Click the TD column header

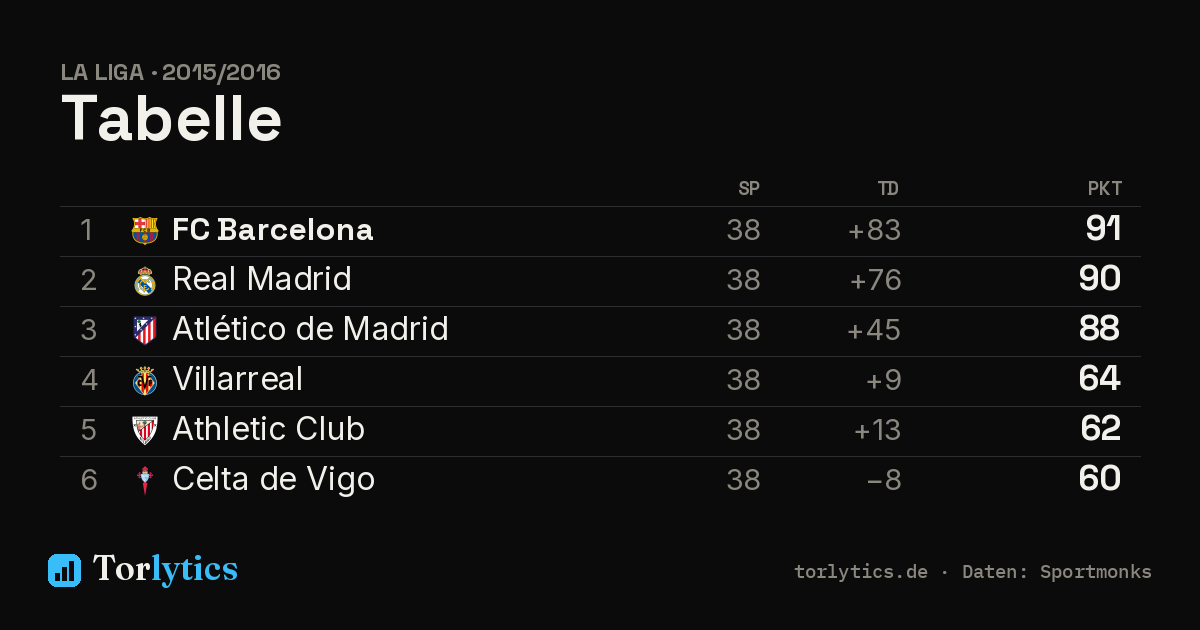[x=888, y=189]
